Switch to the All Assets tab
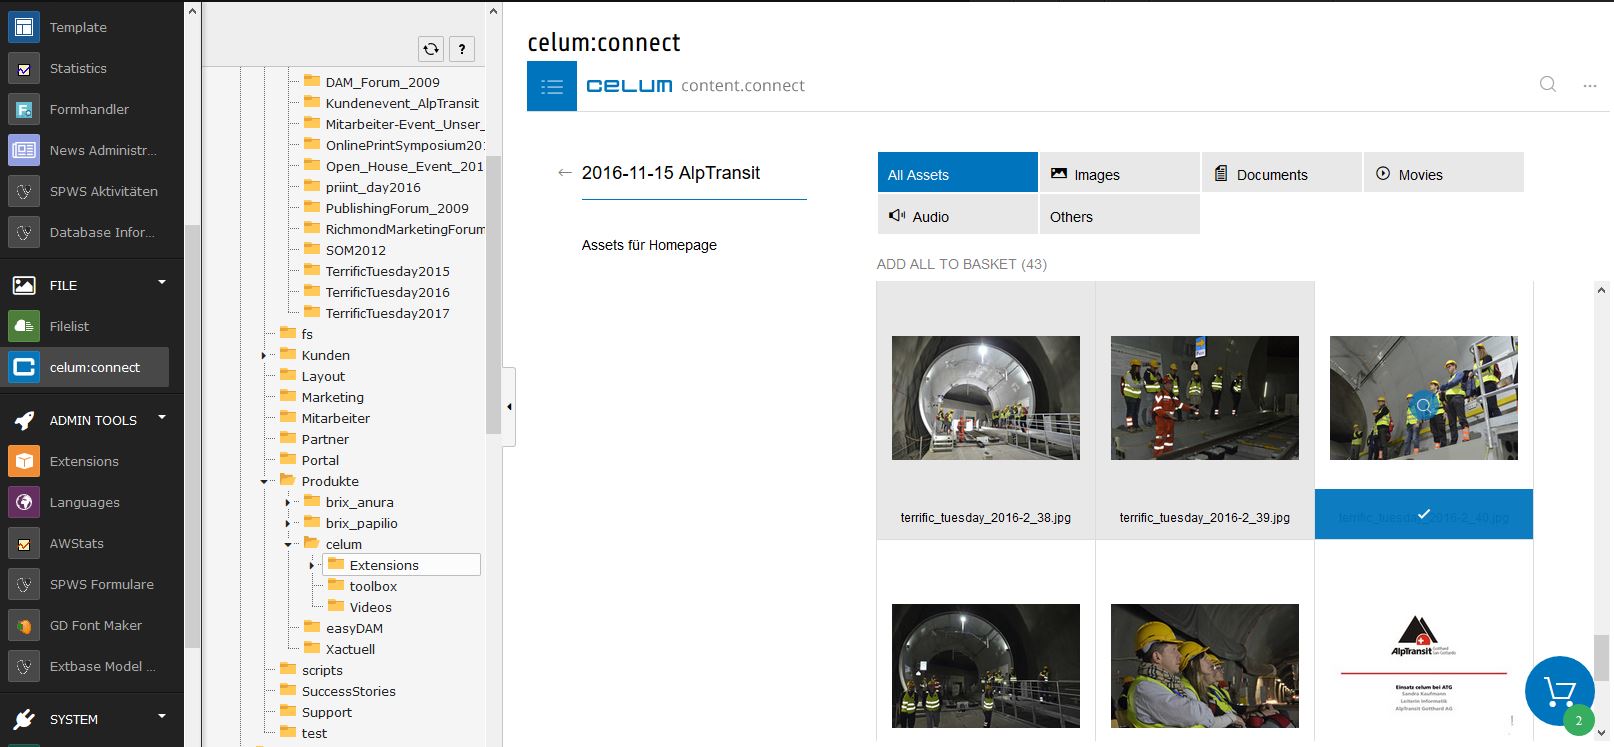The image size is (1614, 747). click(958, 172)
